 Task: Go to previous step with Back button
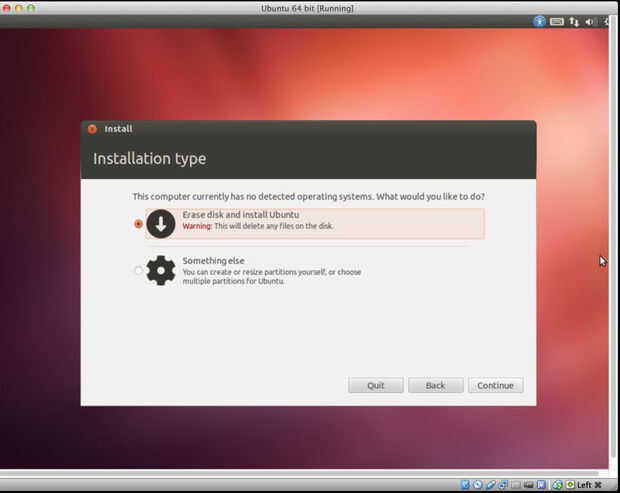[x=435, y=385]
